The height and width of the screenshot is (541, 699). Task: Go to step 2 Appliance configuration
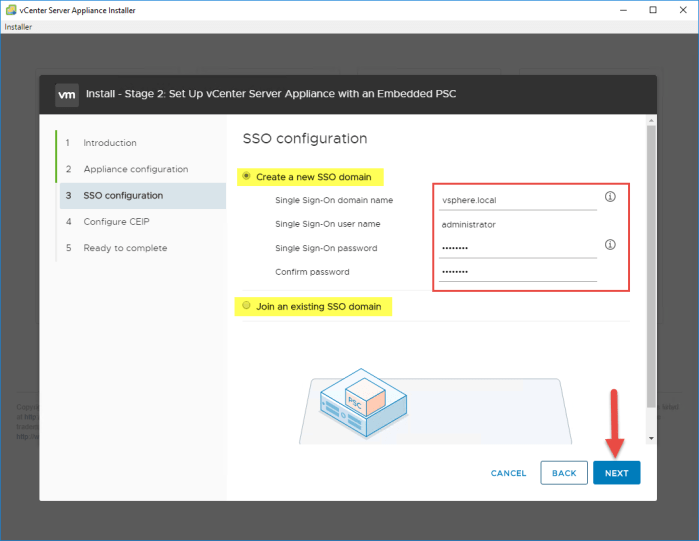click(x=136, y=169)
